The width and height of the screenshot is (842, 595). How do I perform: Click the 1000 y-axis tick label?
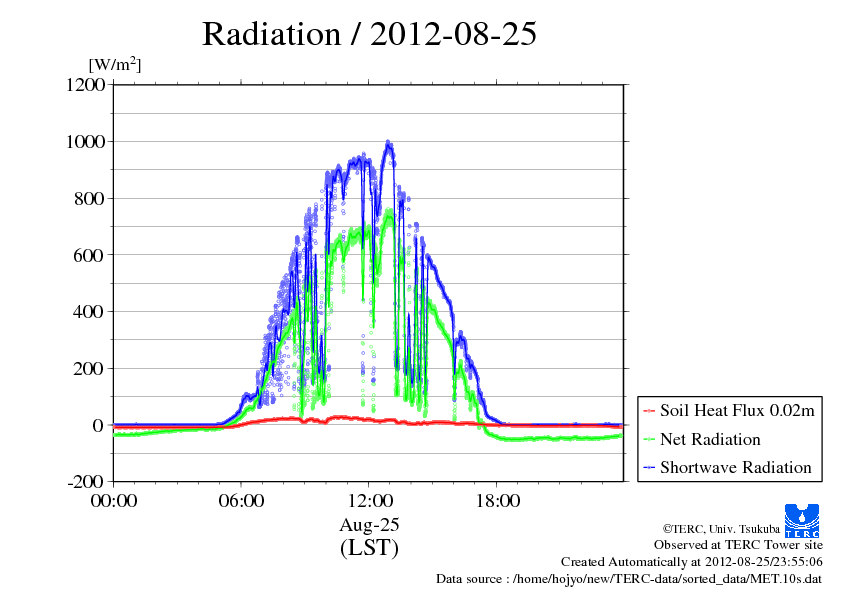click(x=86, y=142)
